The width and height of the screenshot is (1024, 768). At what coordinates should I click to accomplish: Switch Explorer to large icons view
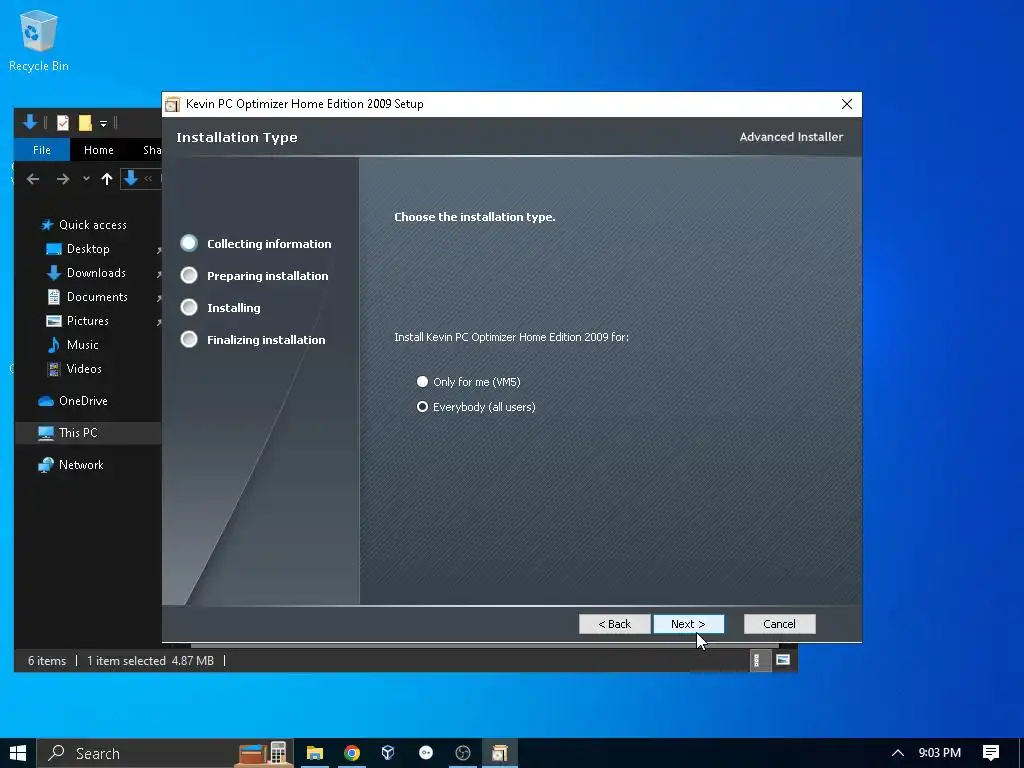pos(783,660)
